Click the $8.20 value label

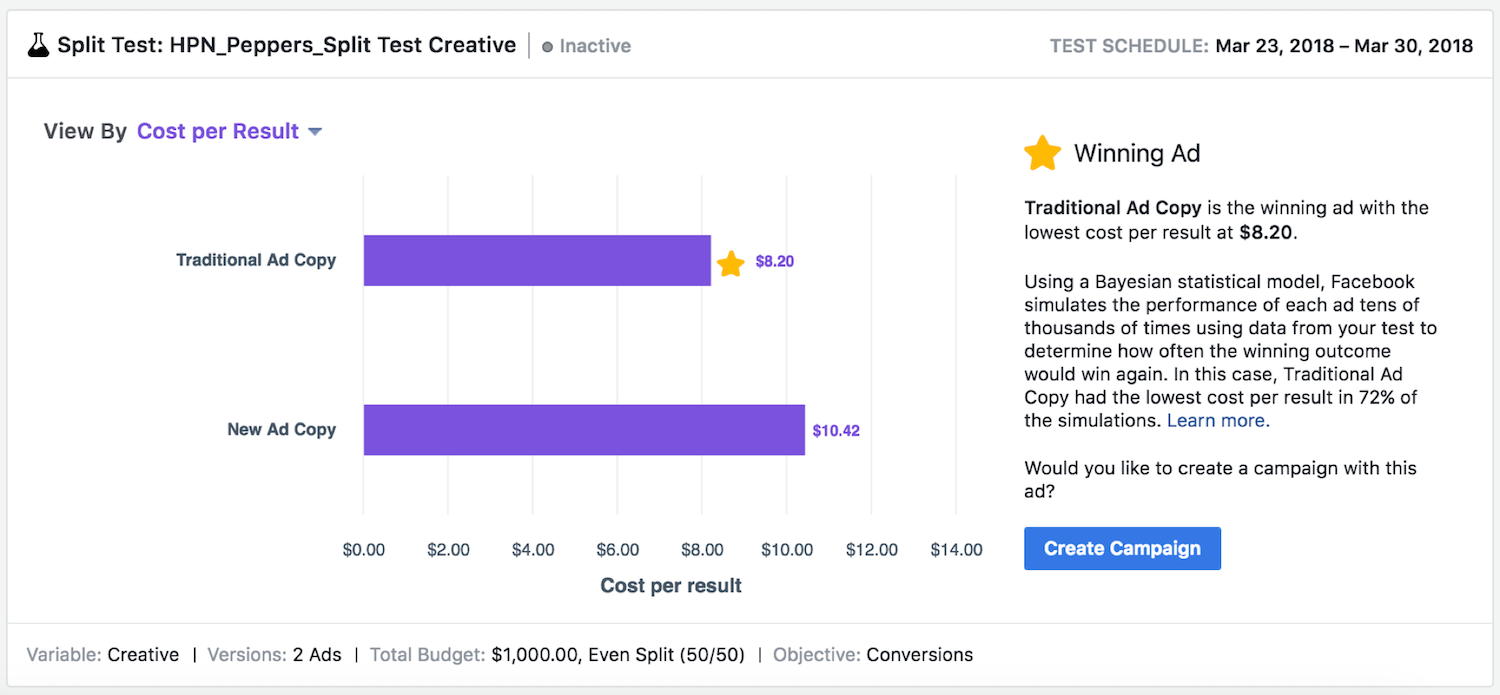[x=773, y=261]
